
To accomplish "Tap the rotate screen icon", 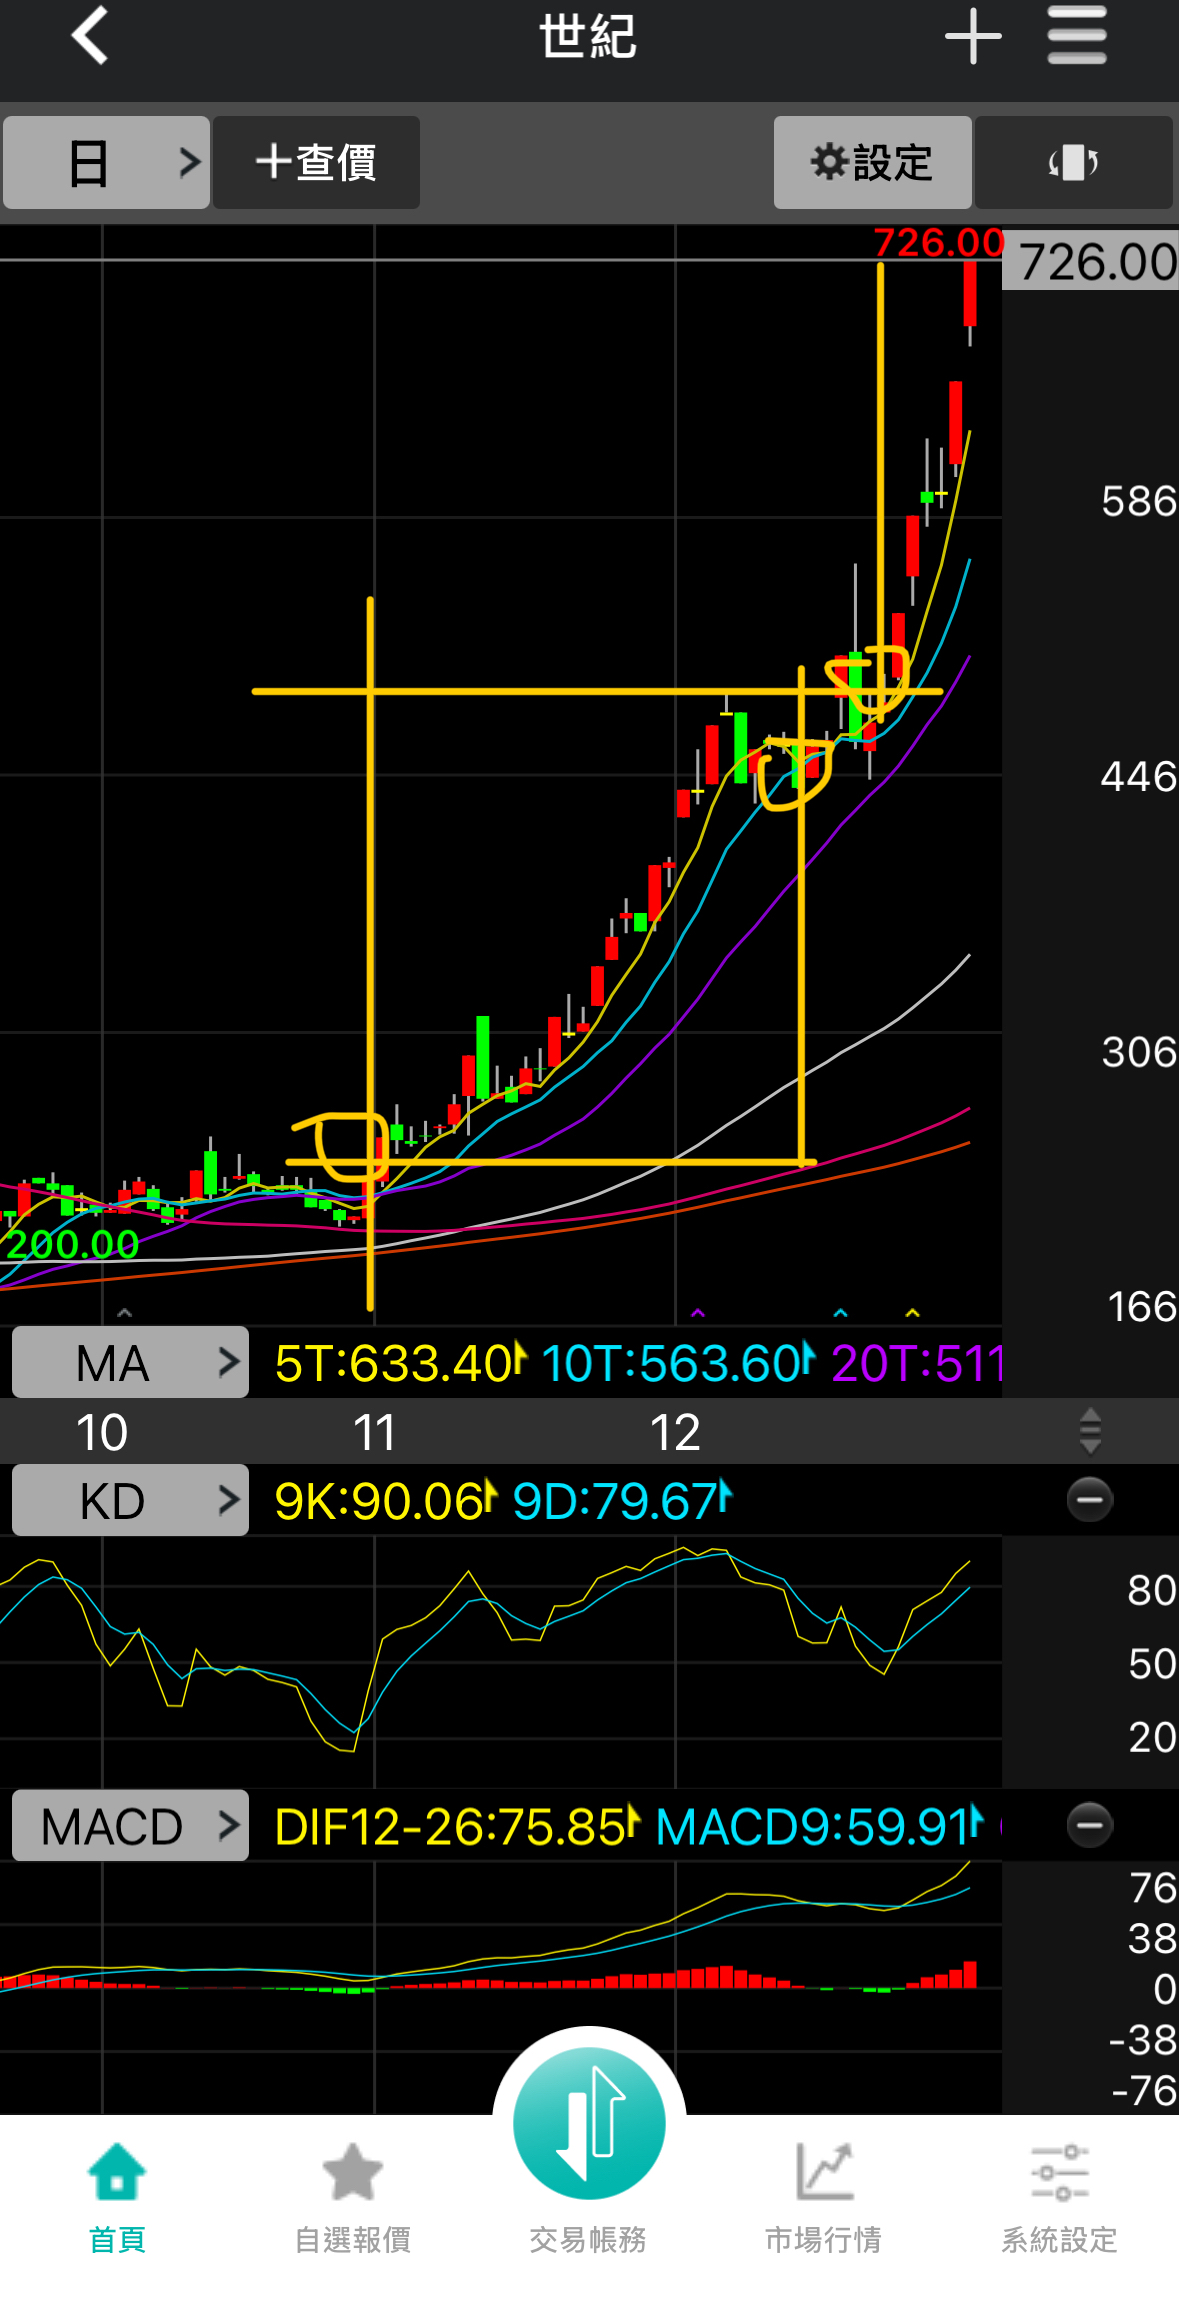I will tap(1073, 162).
